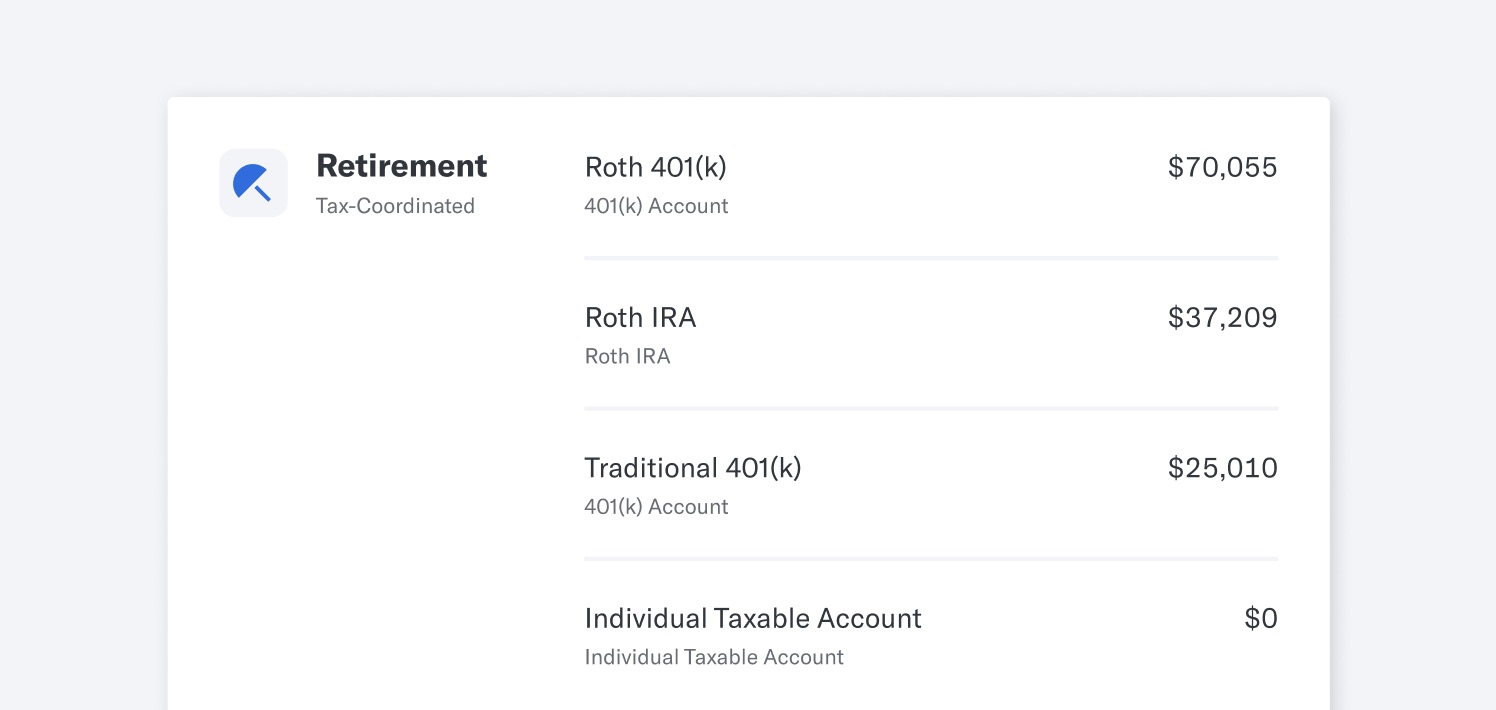The width and height of the screenshot is (1496, 710).
Task: Select the Roth IRA subtype label
Action: (x=627, y=356)
